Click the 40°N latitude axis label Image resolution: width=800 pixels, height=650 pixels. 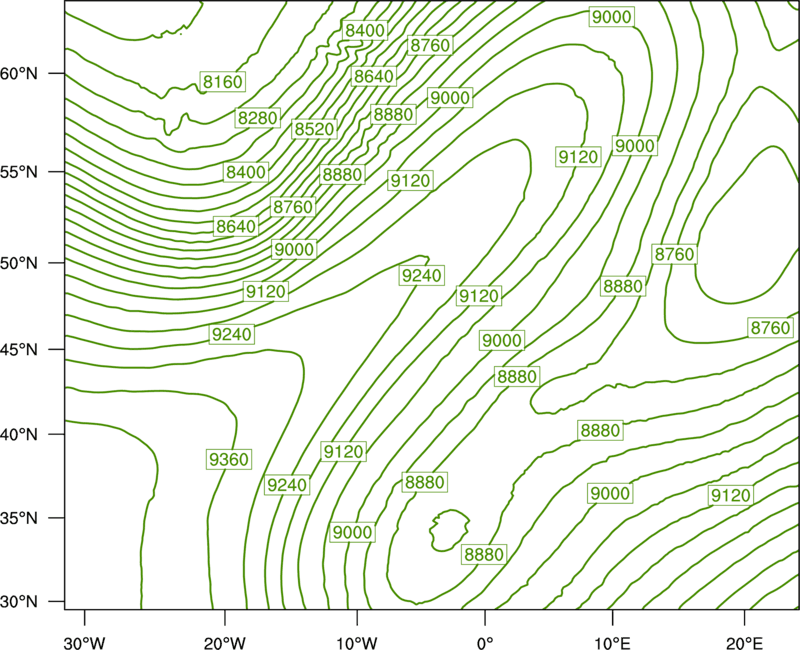[x=19, y=435]
